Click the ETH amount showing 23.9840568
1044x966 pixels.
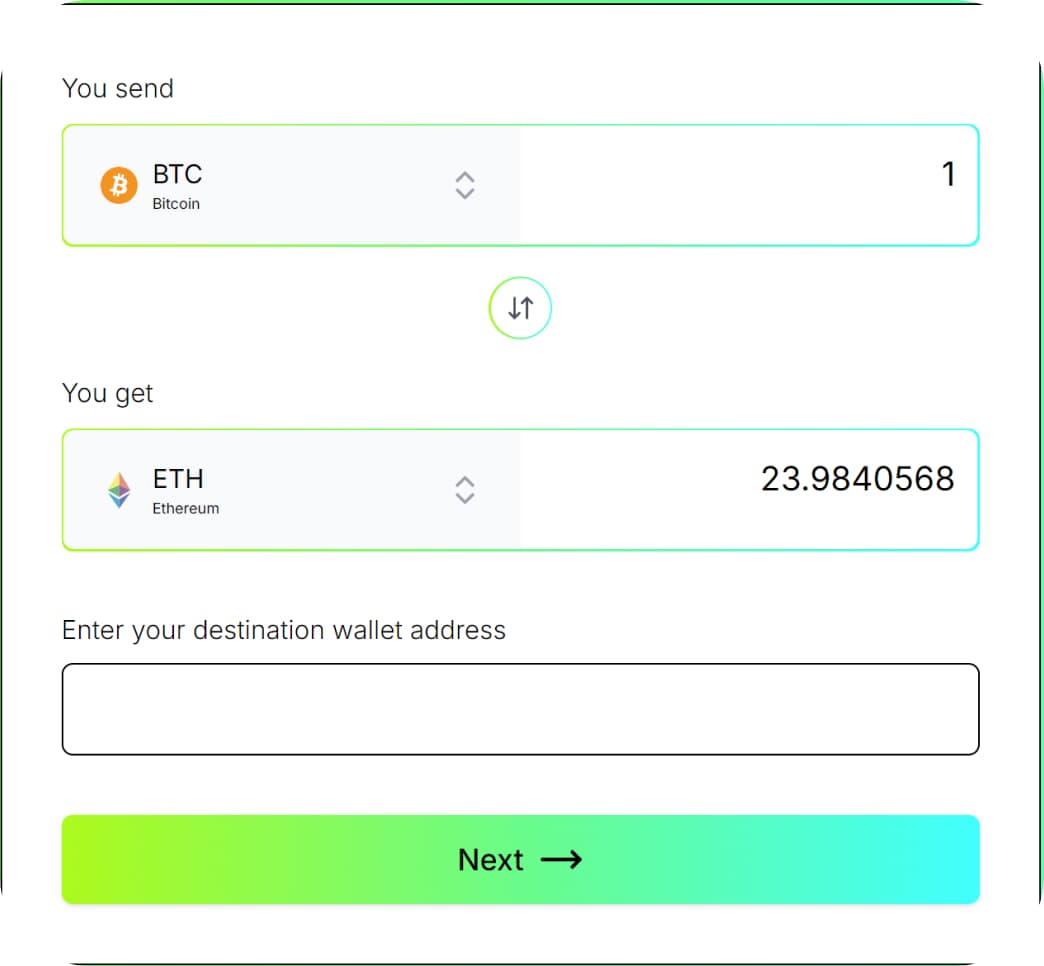[x=856, y=479]
